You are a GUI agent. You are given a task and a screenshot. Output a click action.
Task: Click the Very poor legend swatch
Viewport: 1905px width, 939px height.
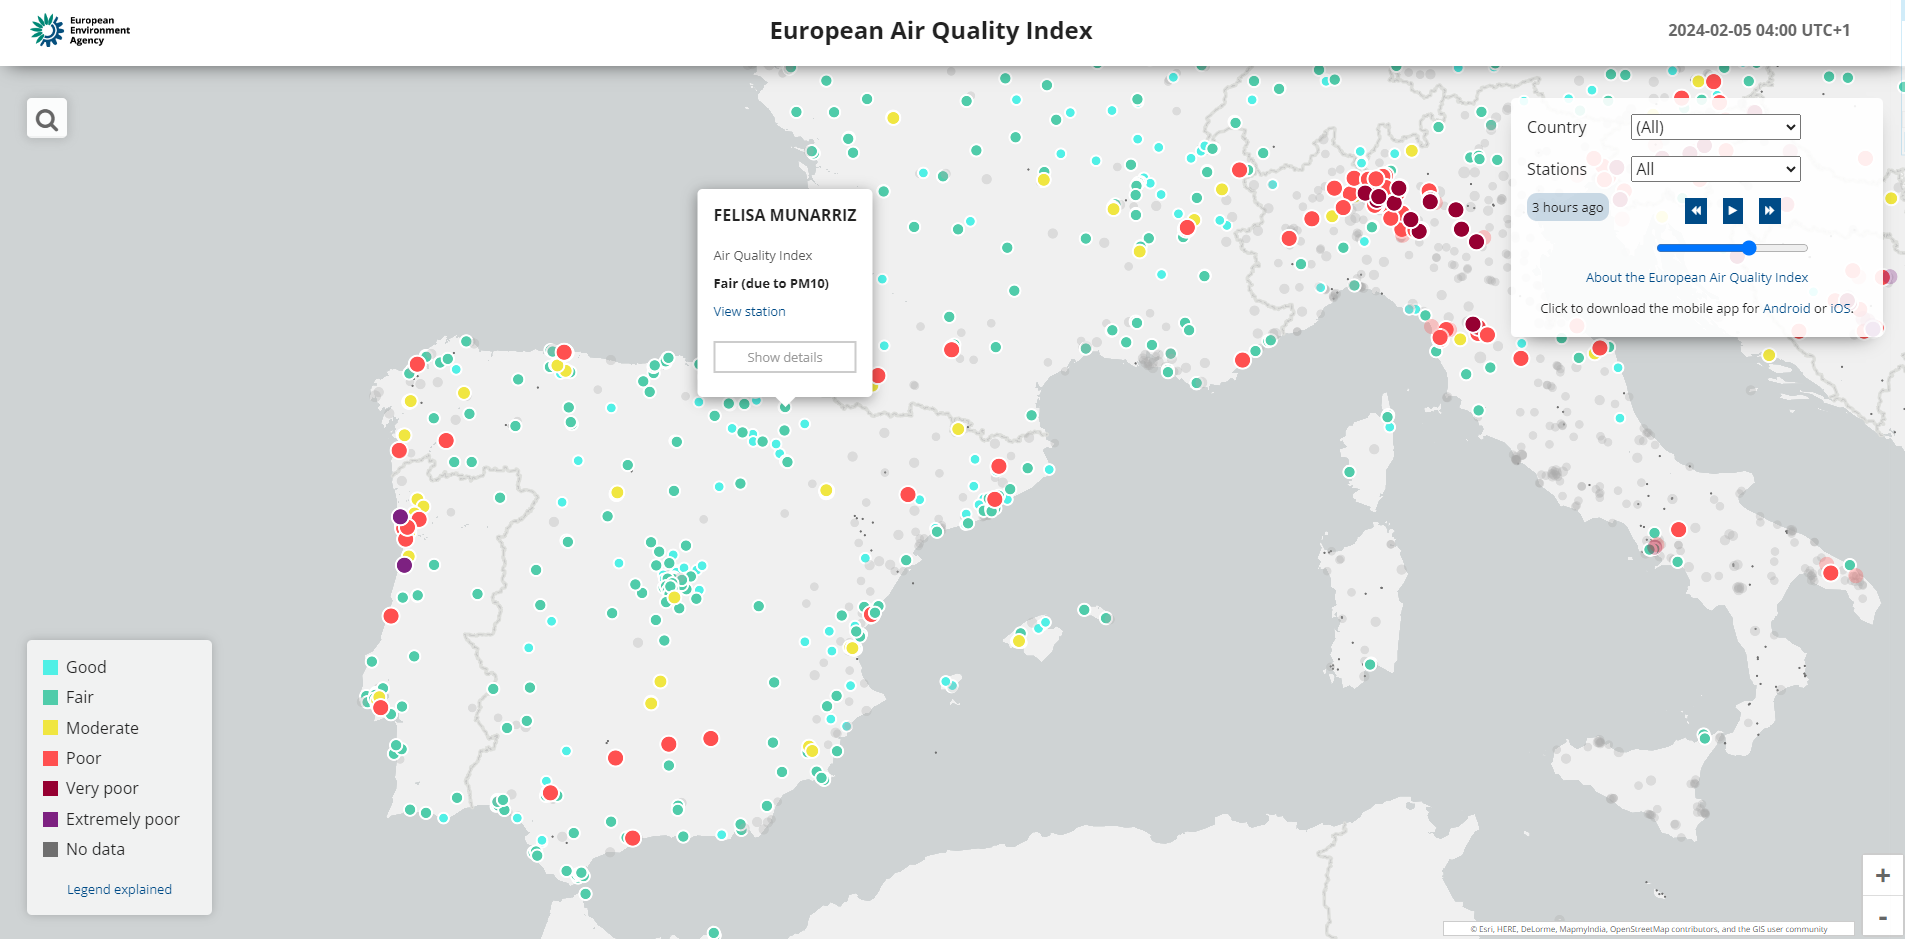click(51, 789)
